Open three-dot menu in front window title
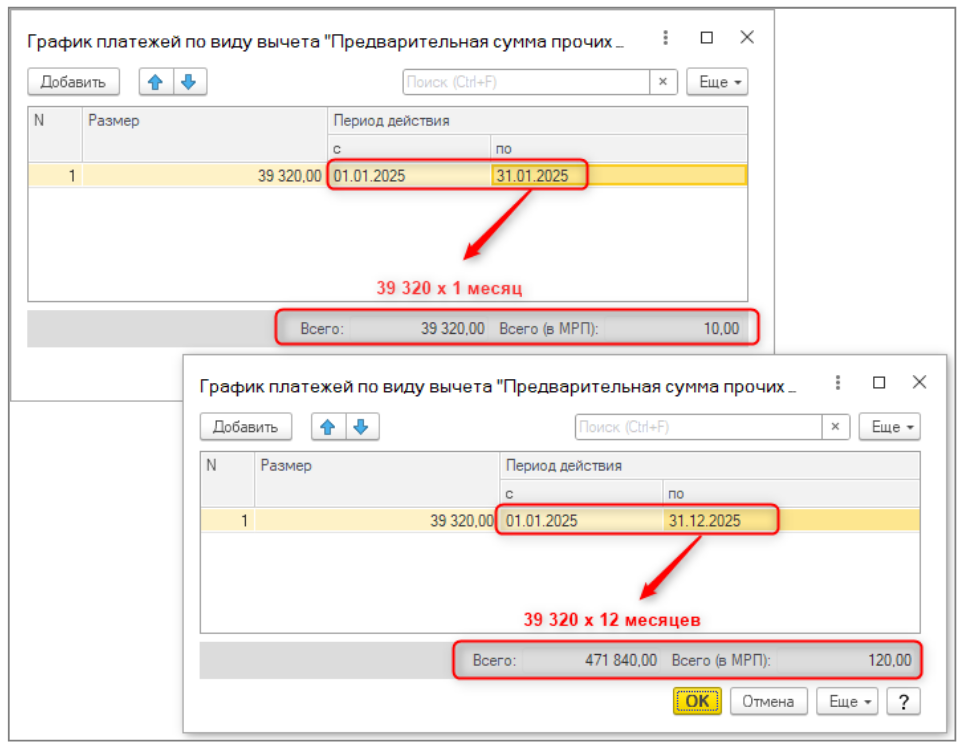The height and width of the screenshot is (751, 967). [x=838, y=383]
